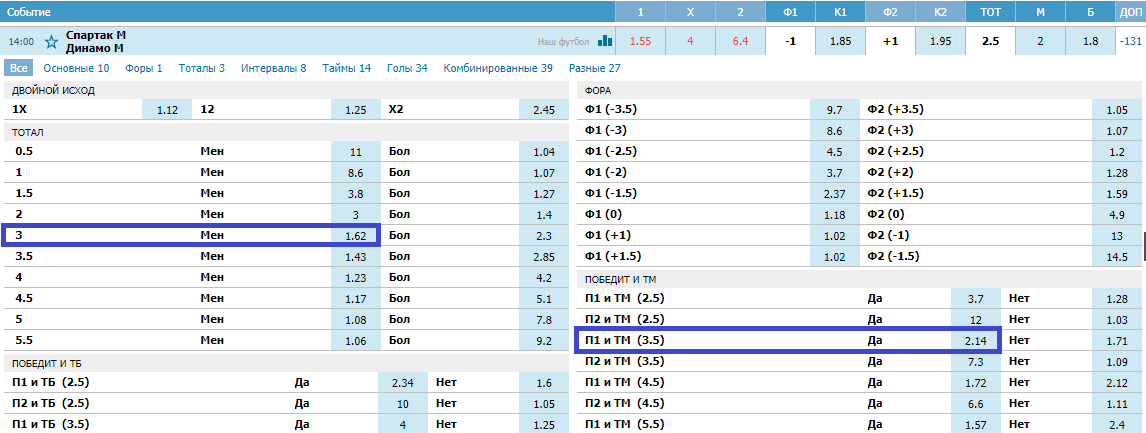
Task: Add Спартак М match to favorites star
Action: pos(51,42)
